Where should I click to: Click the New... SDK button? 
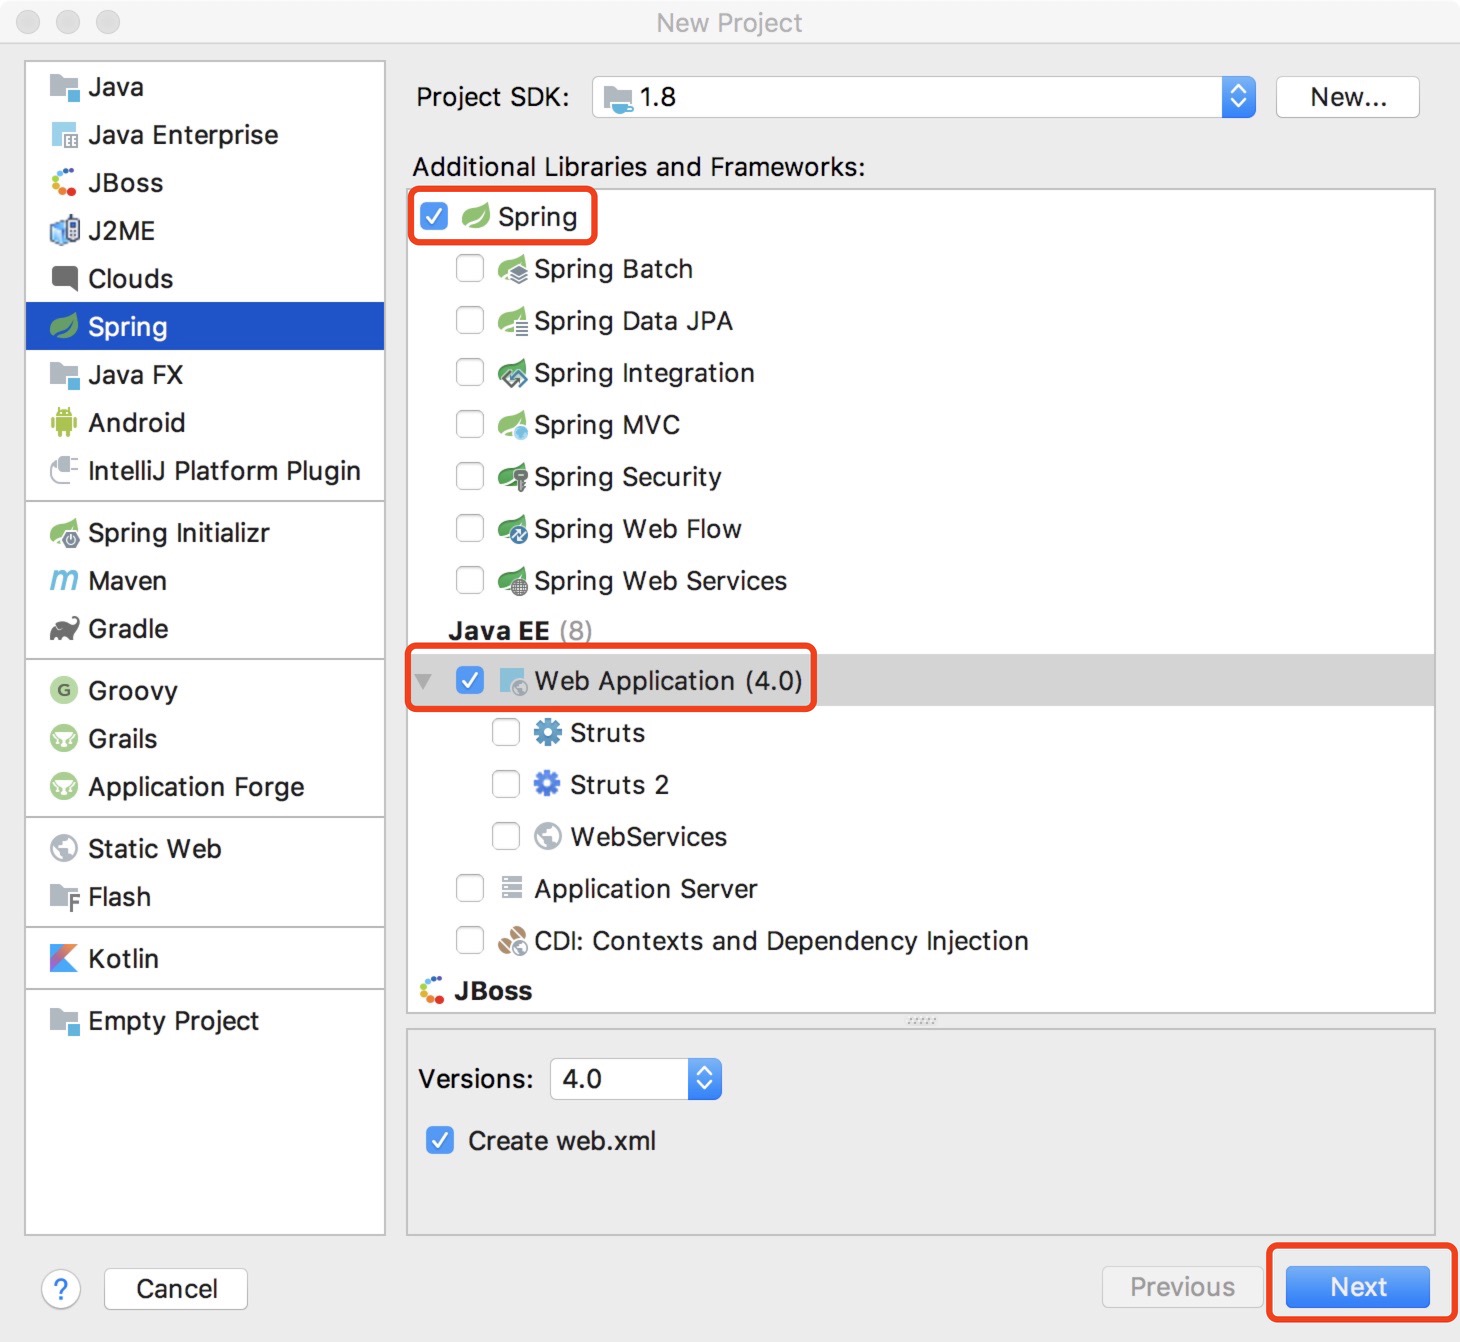pyautogui.click(x=1347, y=97)
